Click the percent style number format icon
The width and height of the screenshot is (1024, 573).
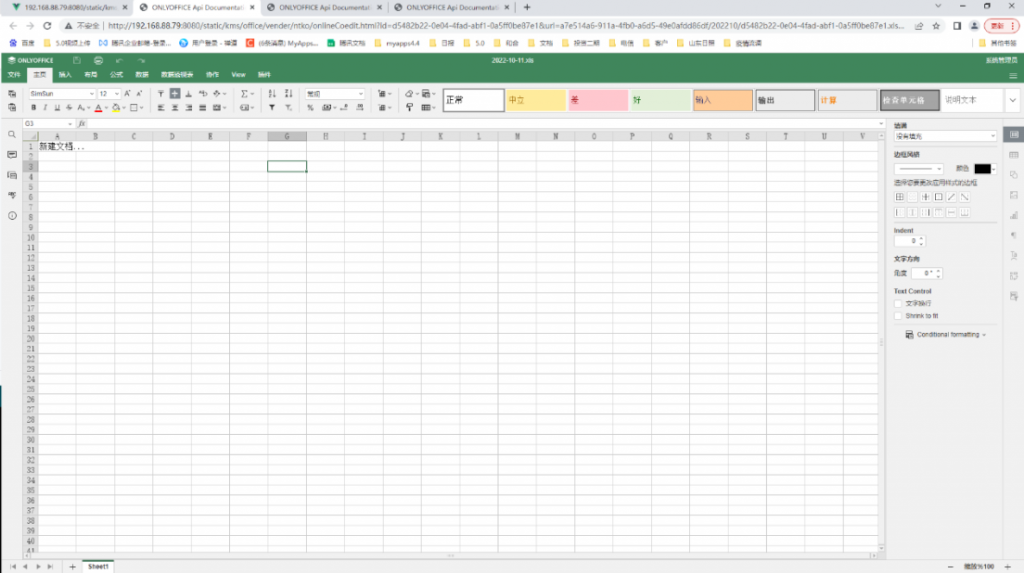coord(311,107)
